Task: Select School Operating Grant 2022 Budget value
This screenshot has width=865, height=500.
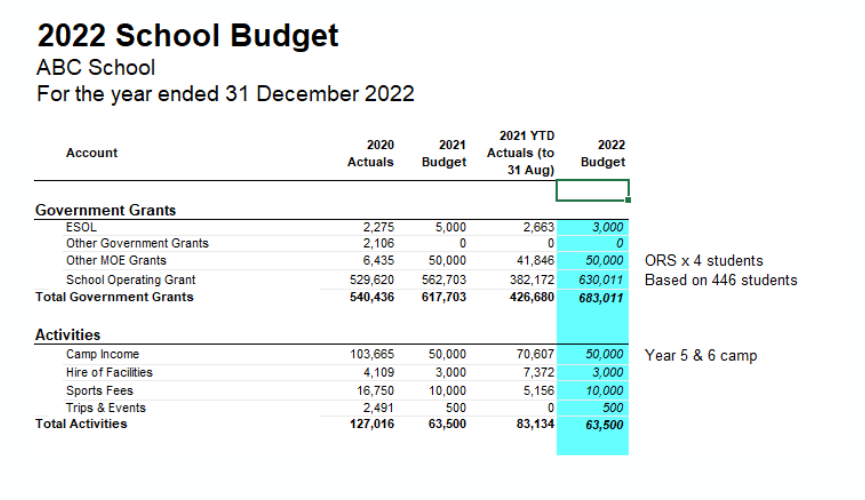Action: tap(593, 280)
